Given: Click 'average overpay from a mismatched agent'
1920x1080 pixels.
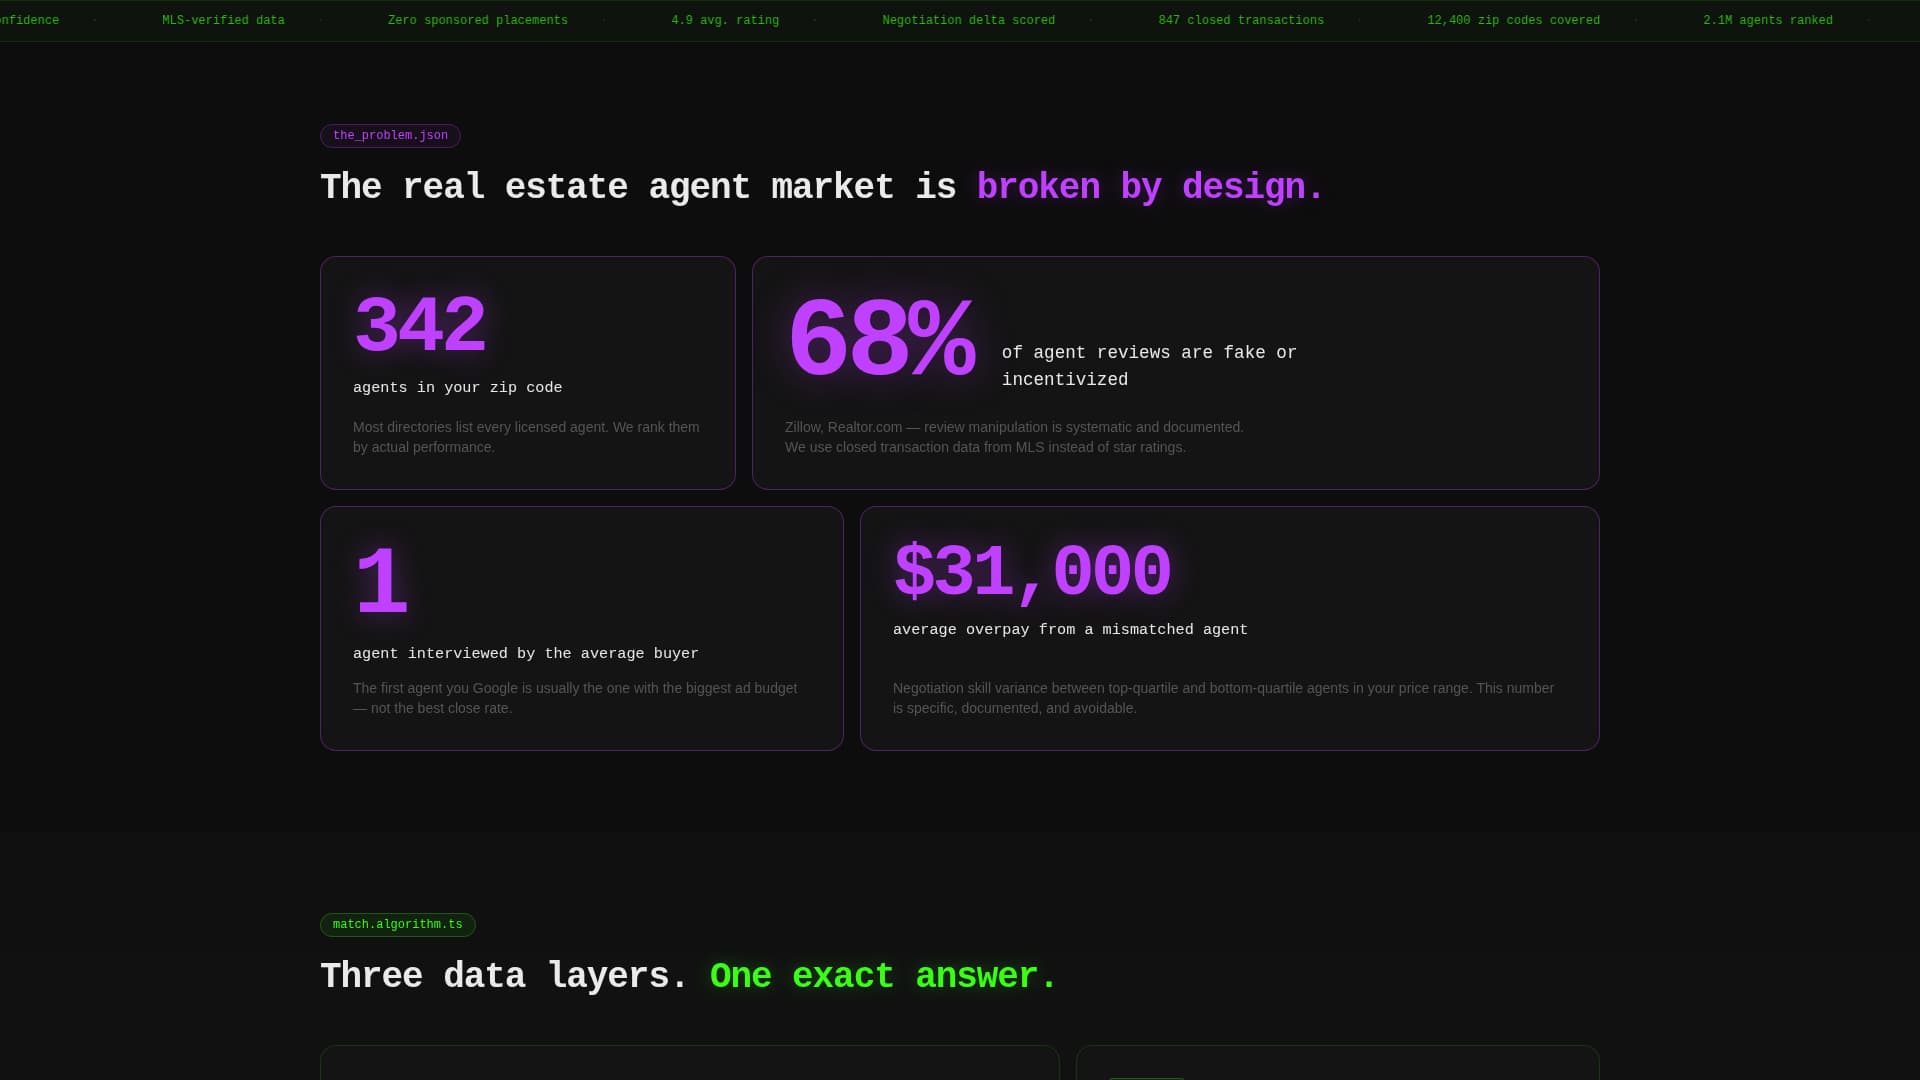Looking at the screenshot, I should [1070, 630].
